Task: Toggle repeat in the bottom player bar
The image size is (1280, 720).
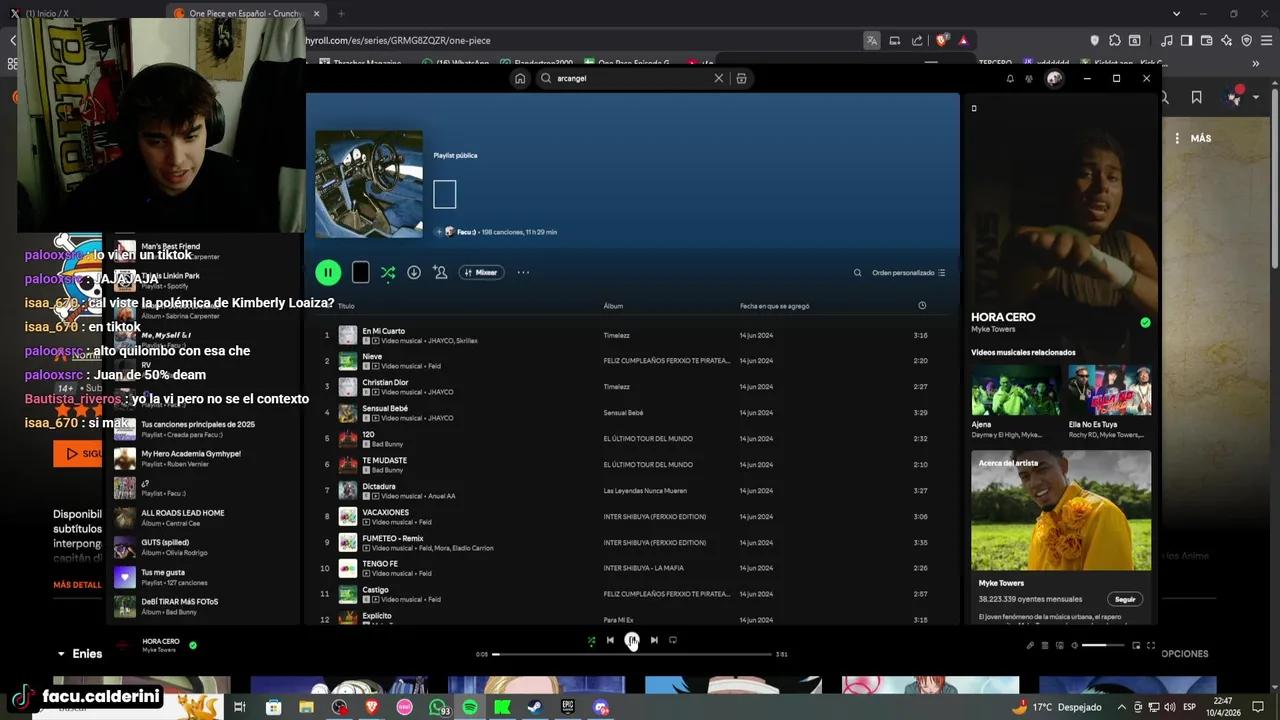Action: (673, 640)
